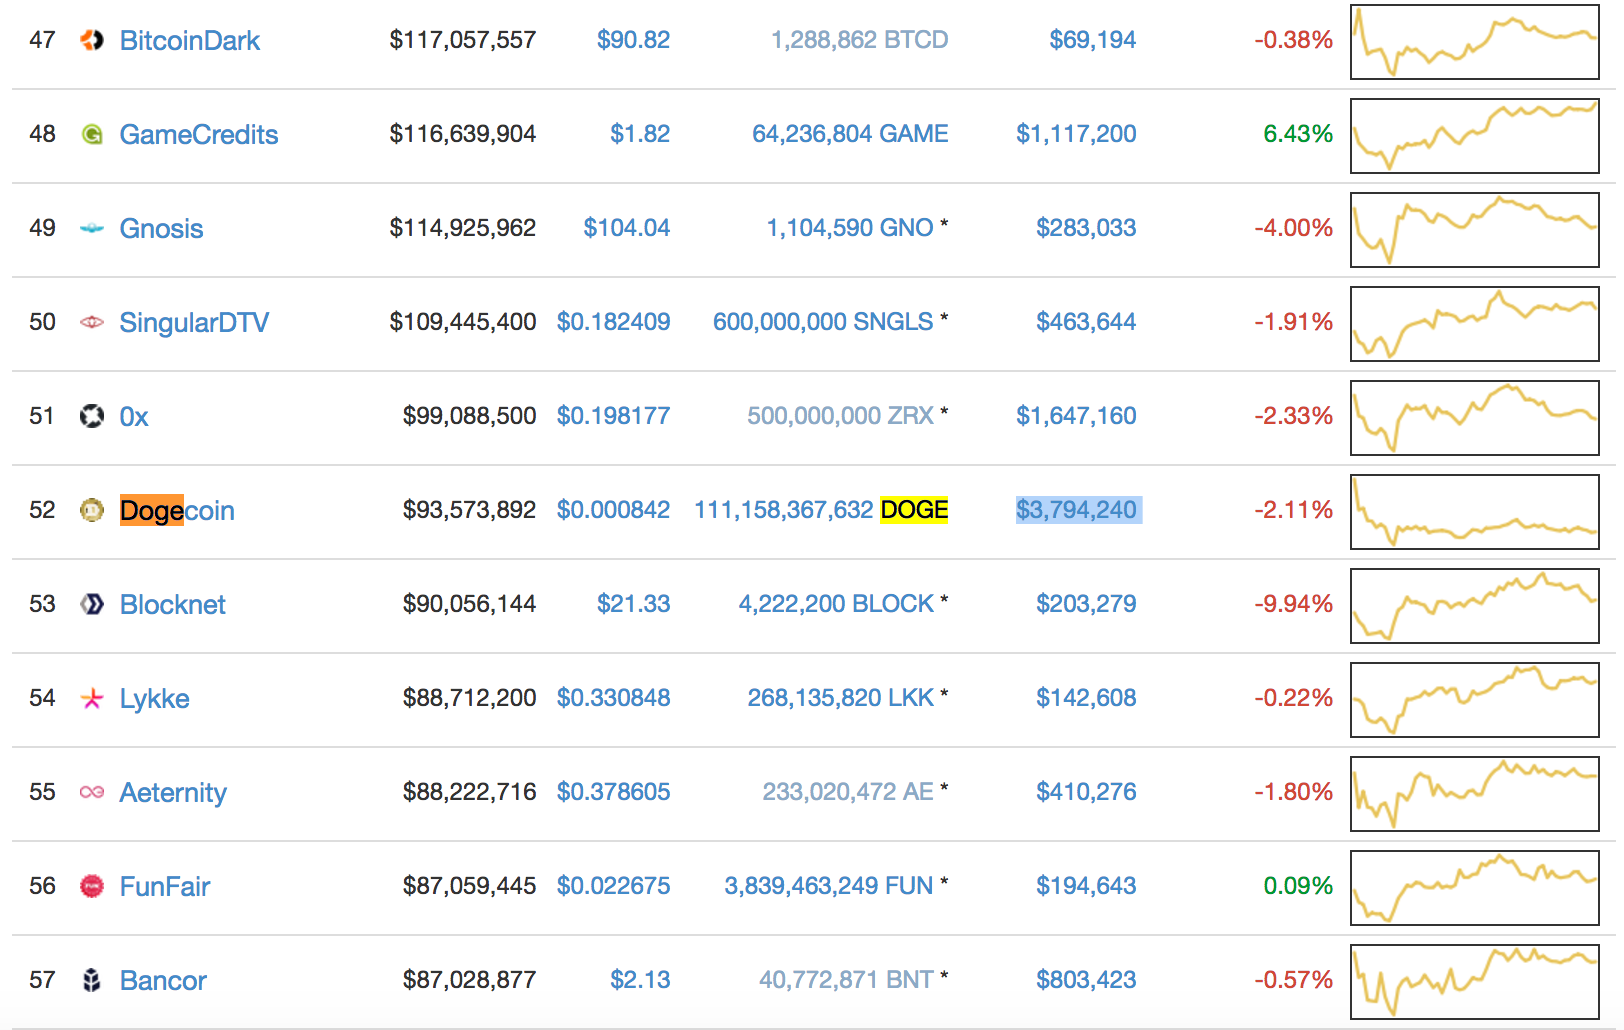Click 0x price $0.198177
Image resolution: width=1624 pixels, height=1030 pixels.
pyautogui.click(x=613, y=416)
